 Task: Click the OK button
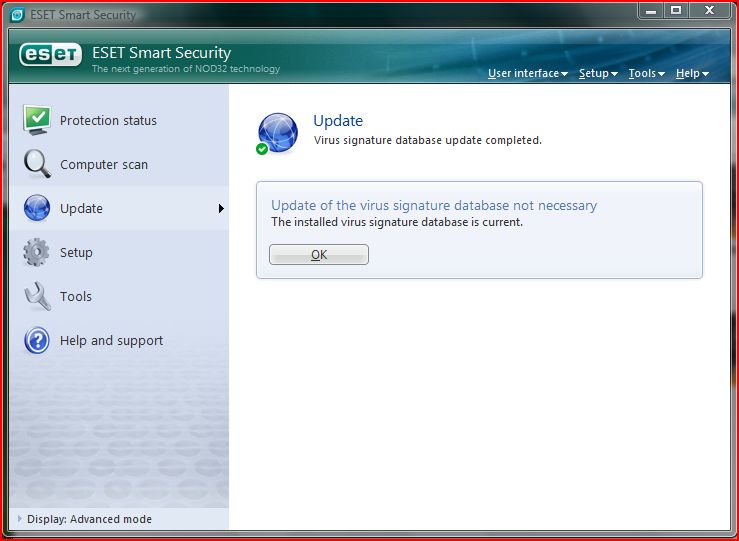coord(319,254)
